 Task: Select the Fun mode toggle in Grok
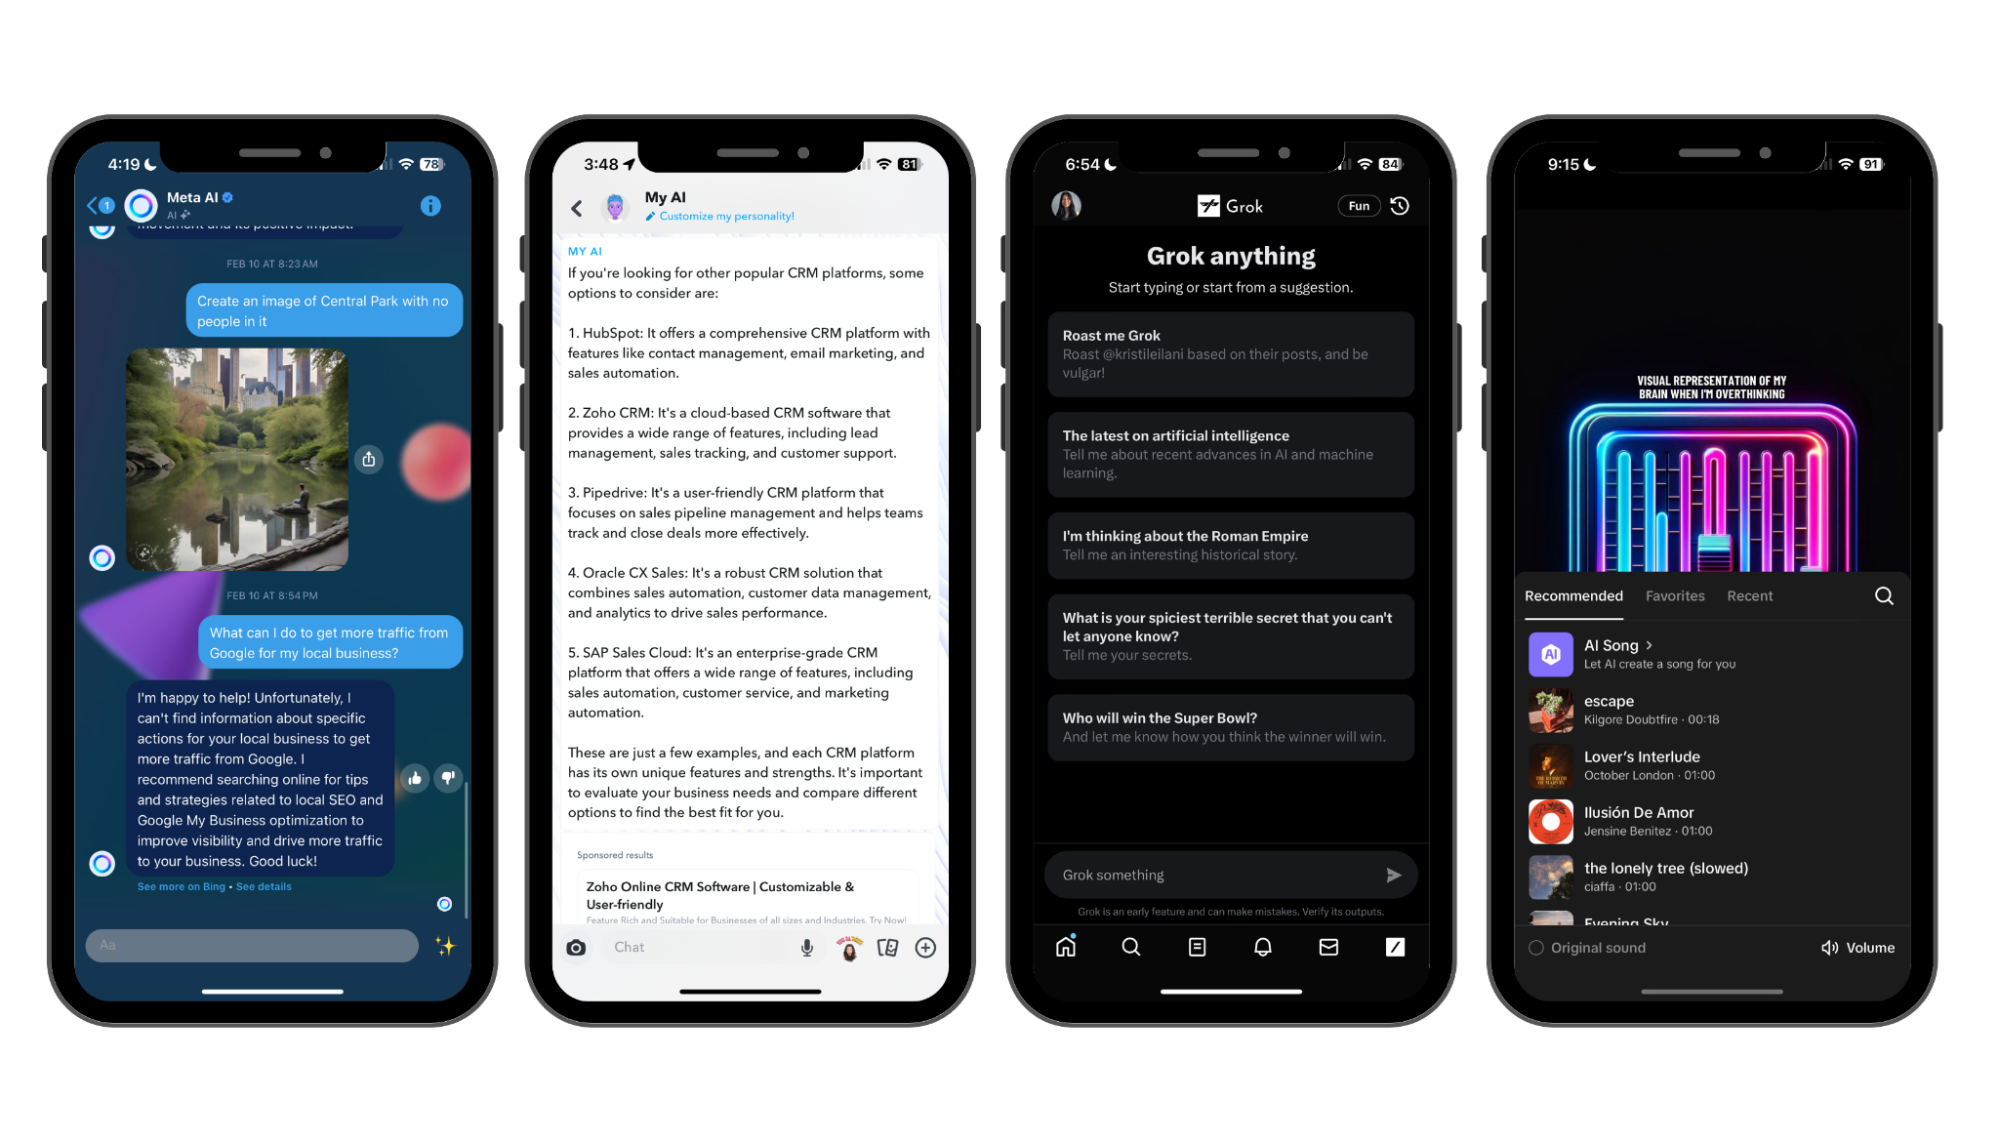[x=1358, y=206]
